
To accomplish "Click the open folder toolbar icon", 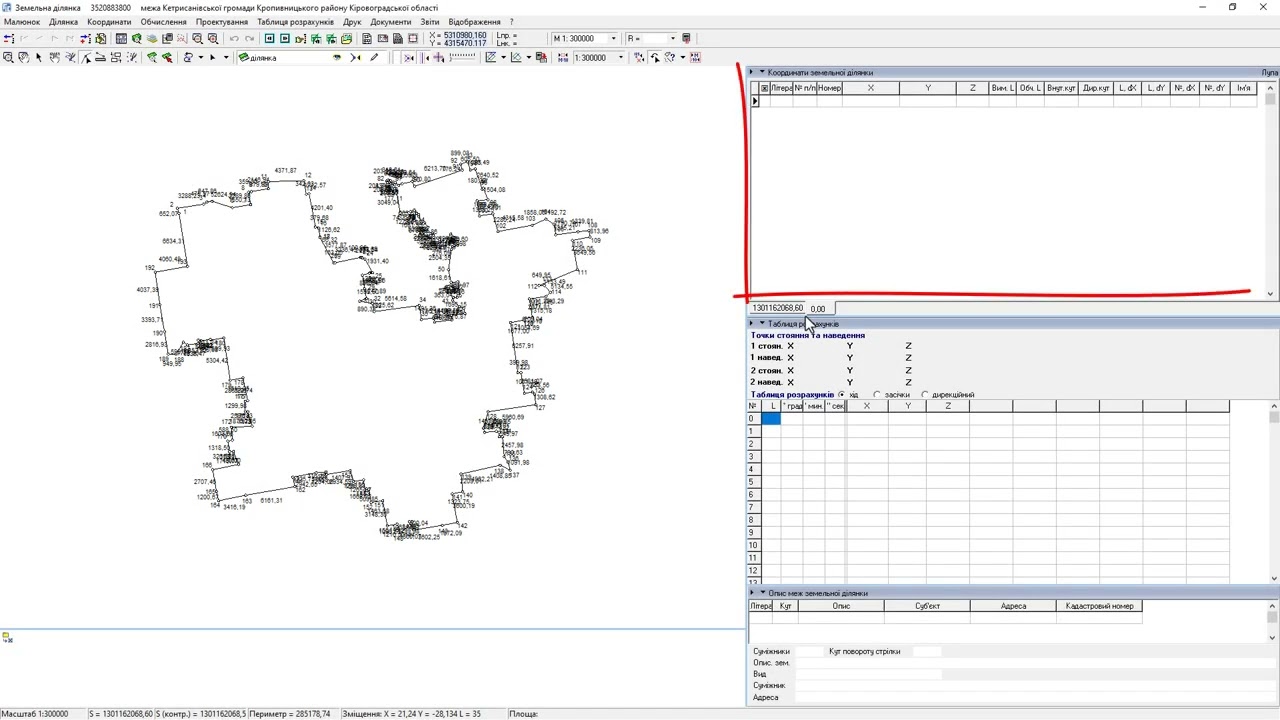I will pos(346,38).
